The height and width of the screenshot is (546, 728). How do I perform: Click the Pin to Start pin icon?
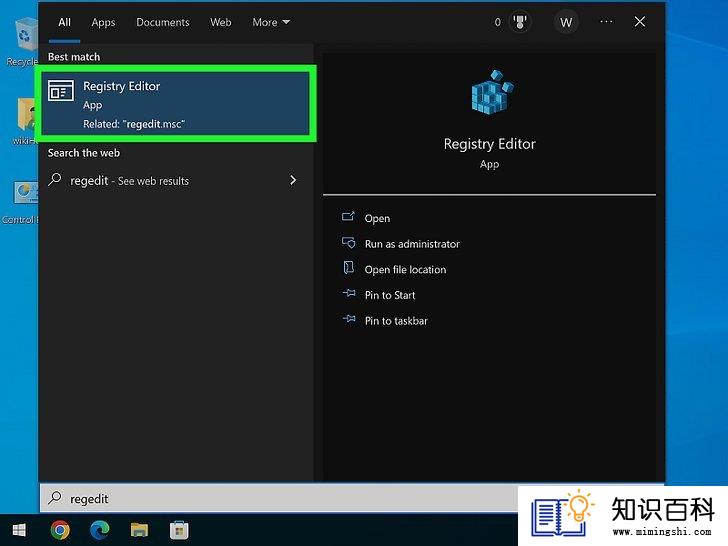349,293
